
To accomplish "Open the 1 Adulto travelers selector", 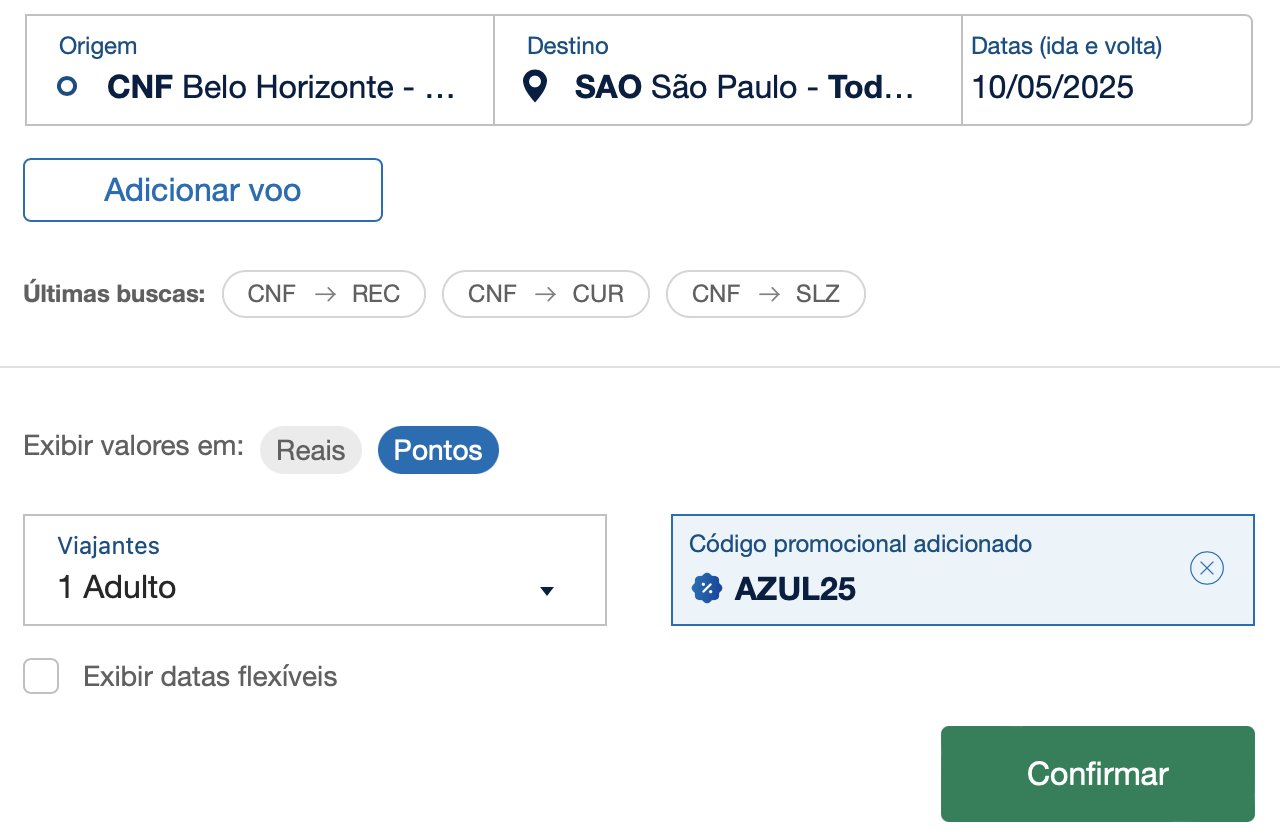I will 315,570.
